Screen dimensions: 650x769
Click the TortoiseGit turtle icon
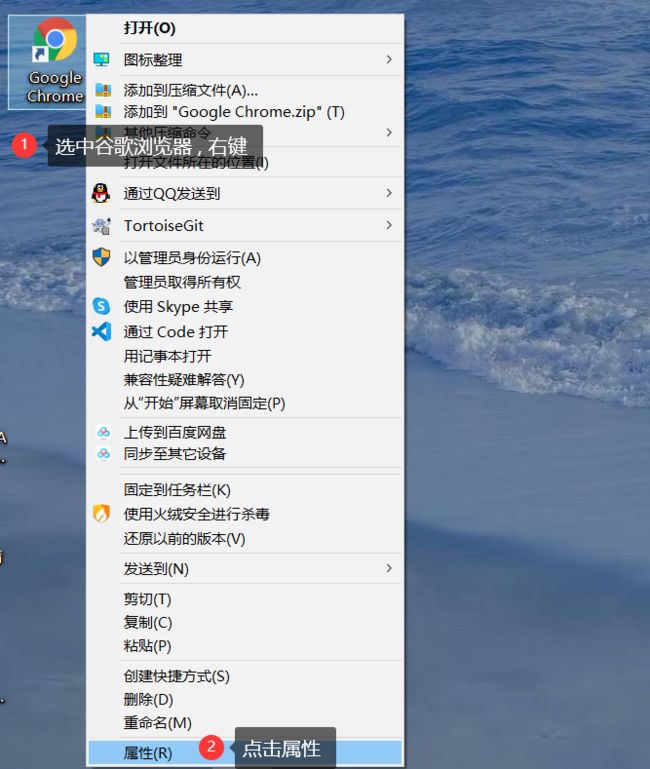[x=101, y=226]
